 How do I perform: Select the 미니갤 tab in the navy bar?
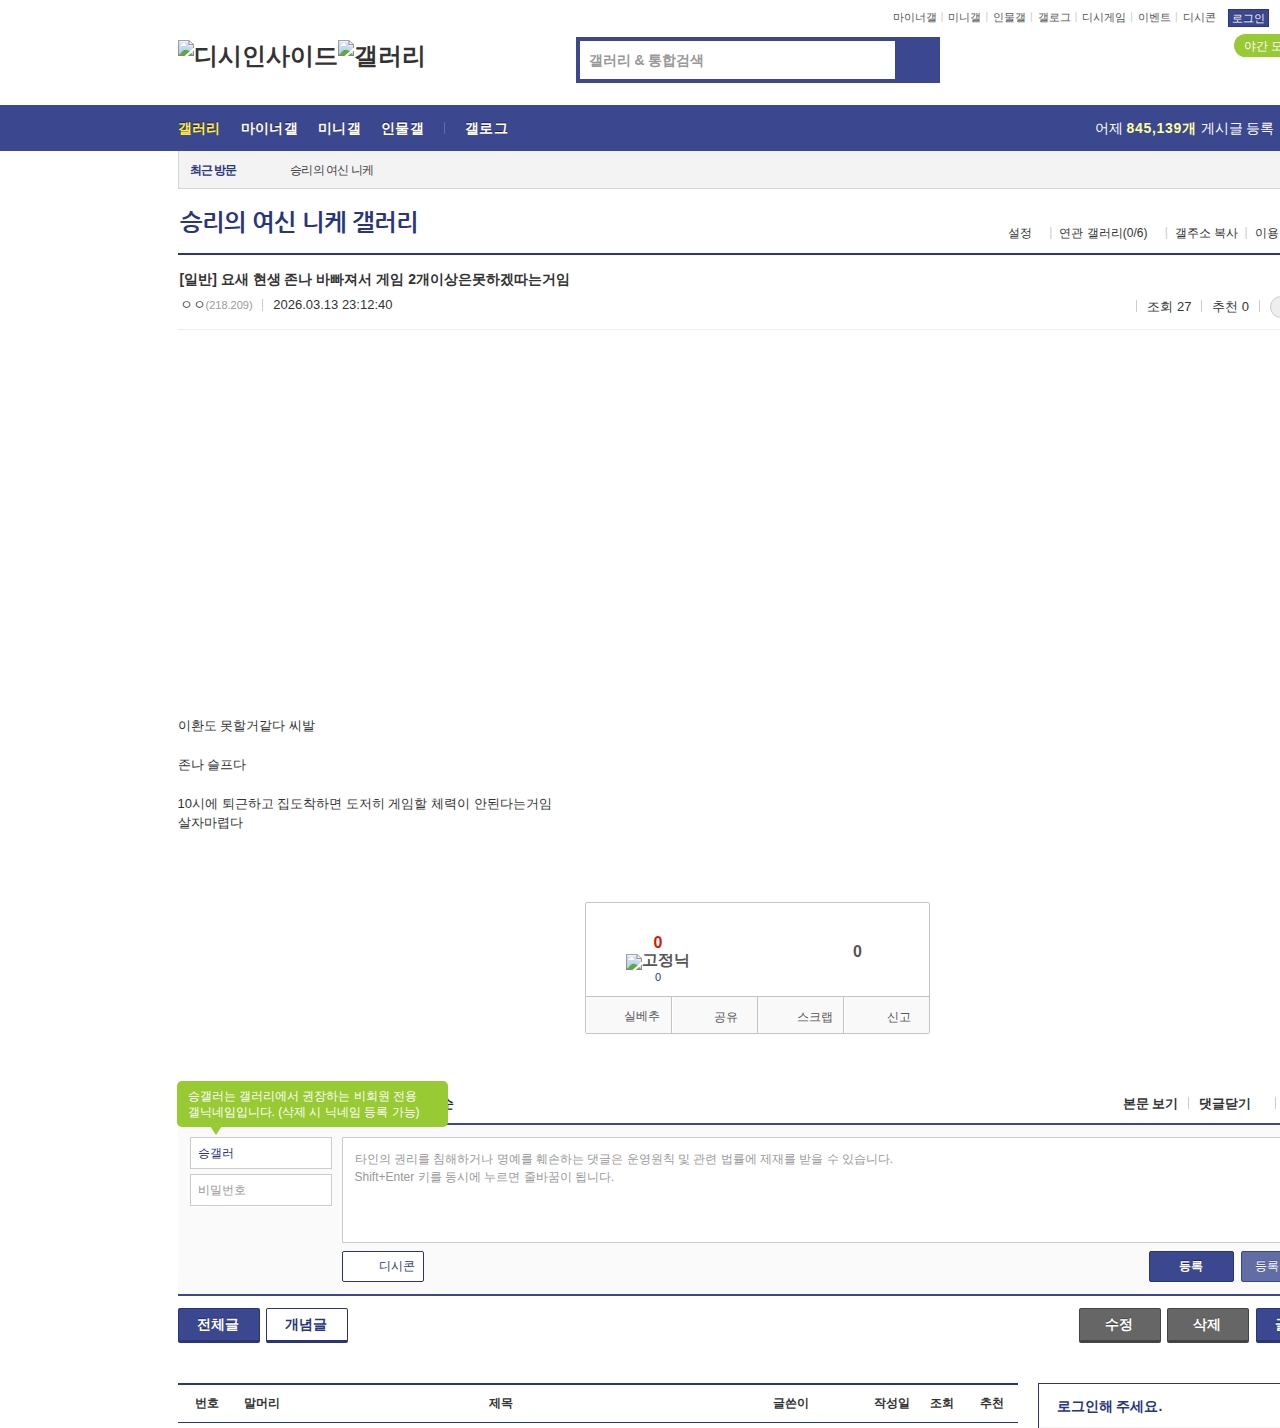[339, 128]
